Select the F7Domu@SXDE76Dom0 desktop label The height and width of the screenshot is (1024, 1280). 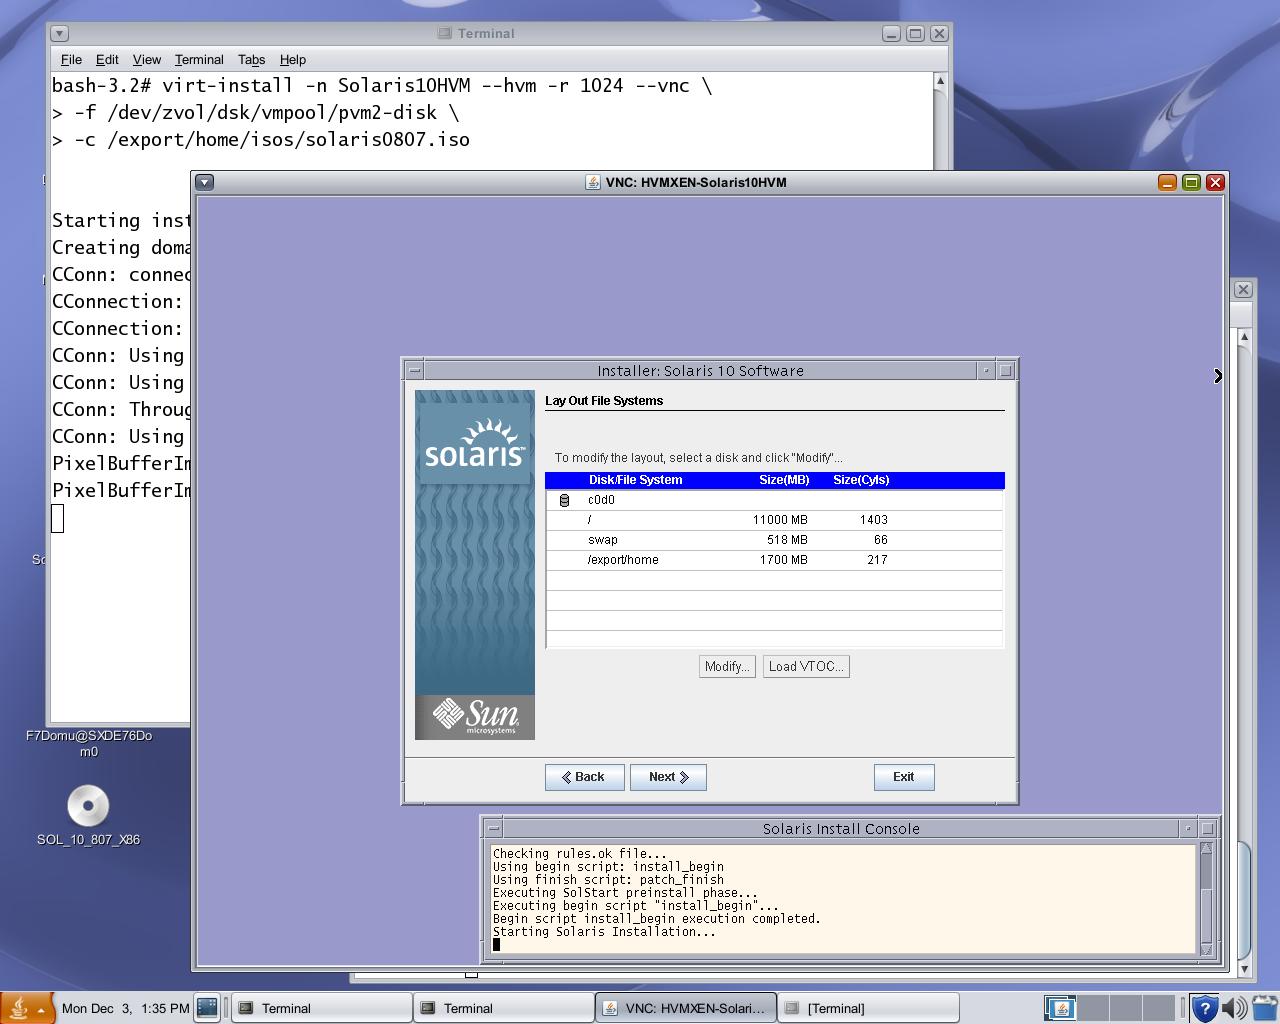coord(89,743)
